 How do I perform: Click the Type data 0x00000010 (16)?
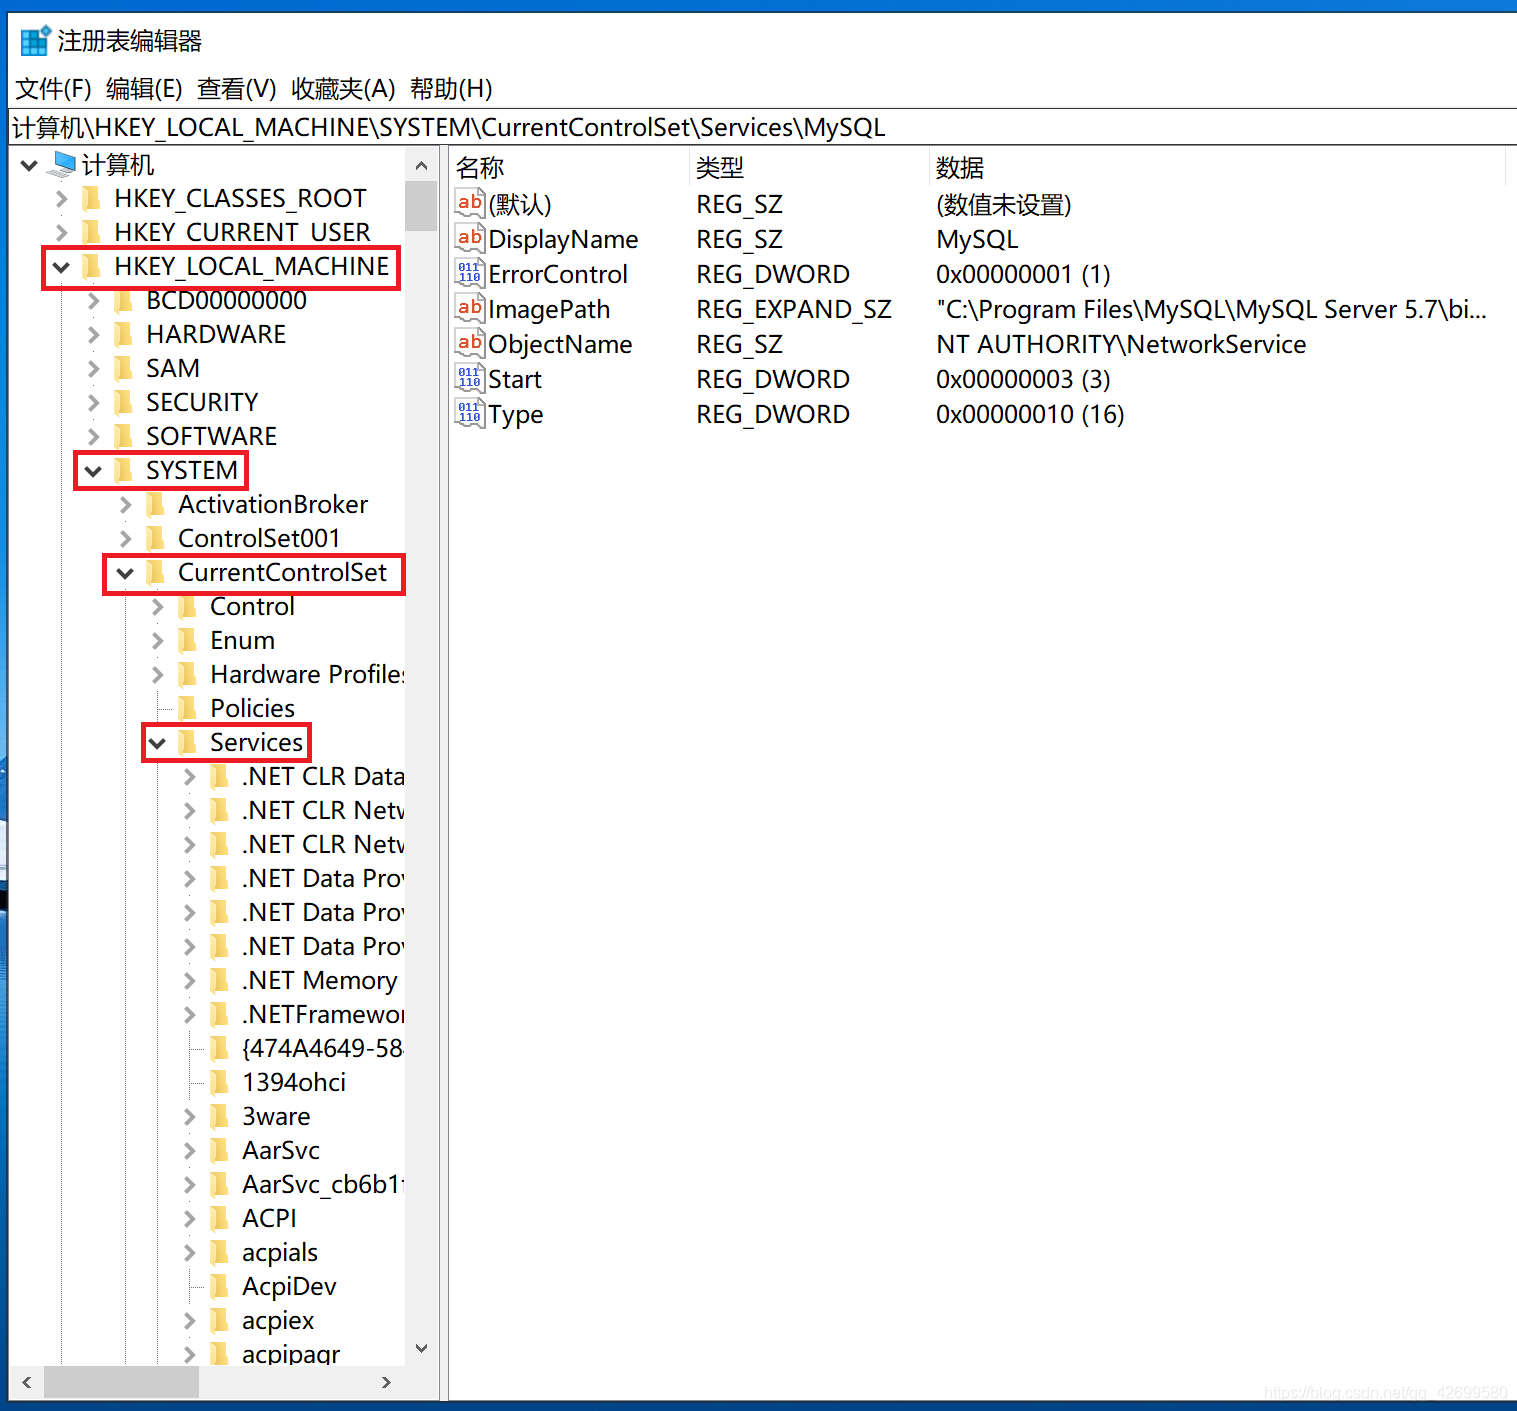(x=1030, y=414)
